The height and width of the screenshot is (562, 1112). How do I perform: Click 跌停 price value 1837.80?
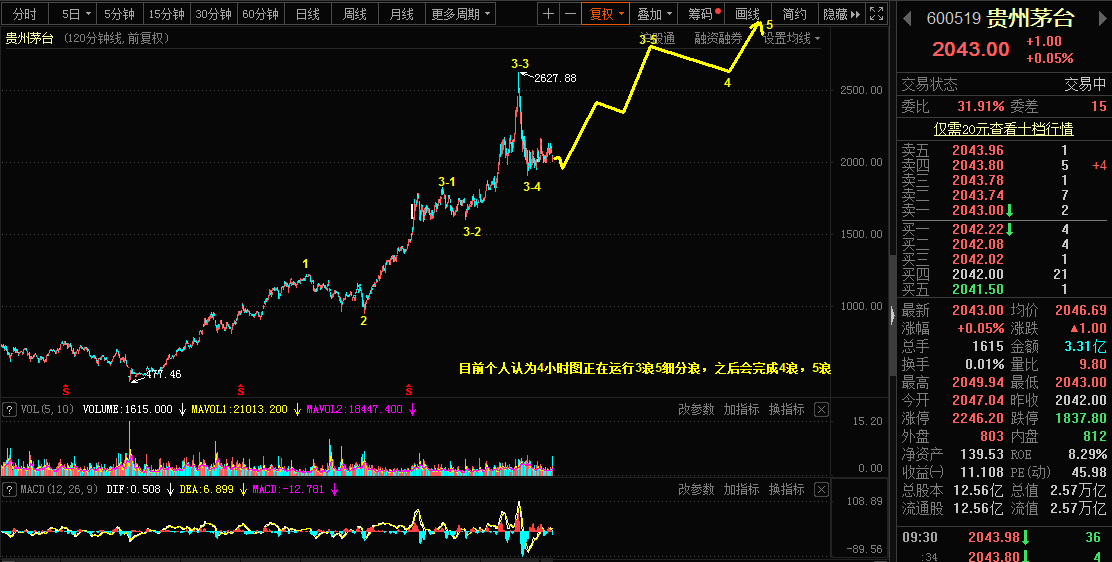(1081, 419)
